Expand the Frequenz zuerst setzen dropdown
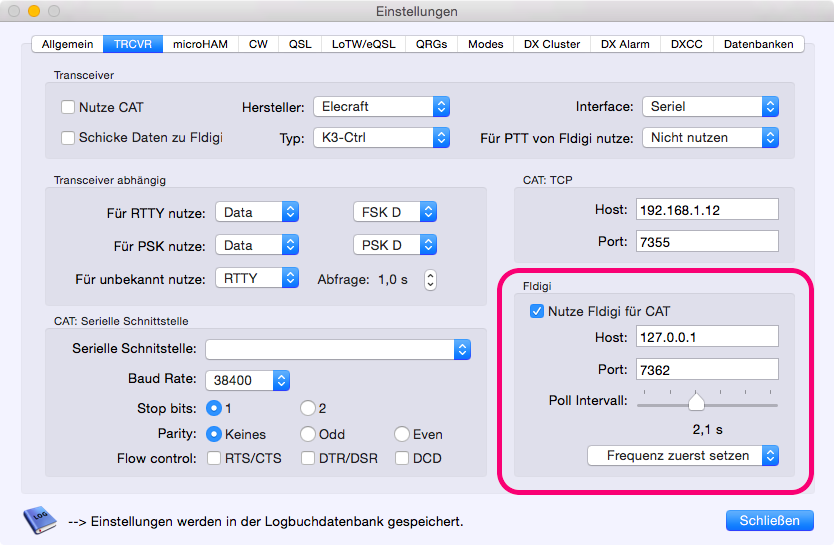The height and width of the screenshot is (545, 834). [682, 456]
